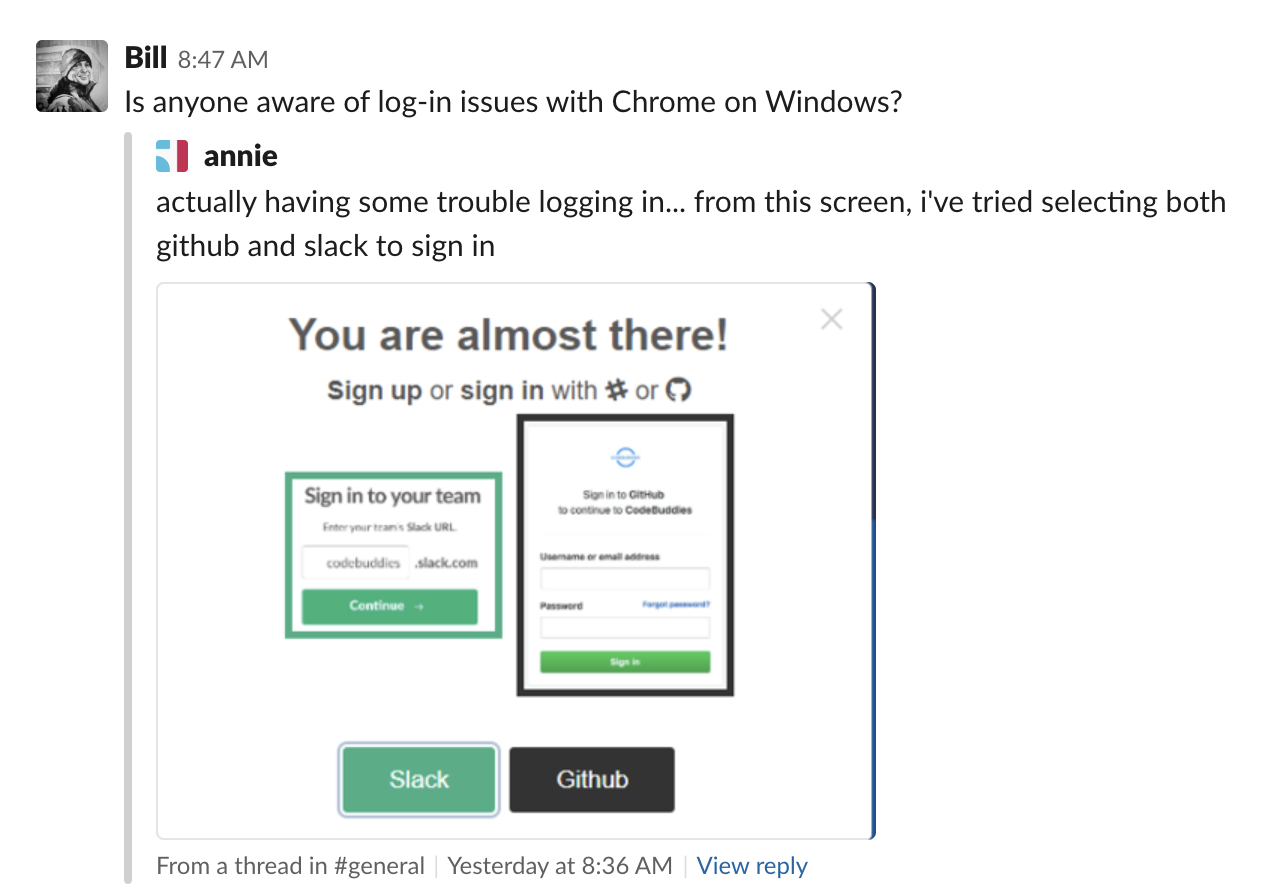Click the arrow icon inside the Continue button
Viewport: 1288px width, 890px height.
pos(420,607)
